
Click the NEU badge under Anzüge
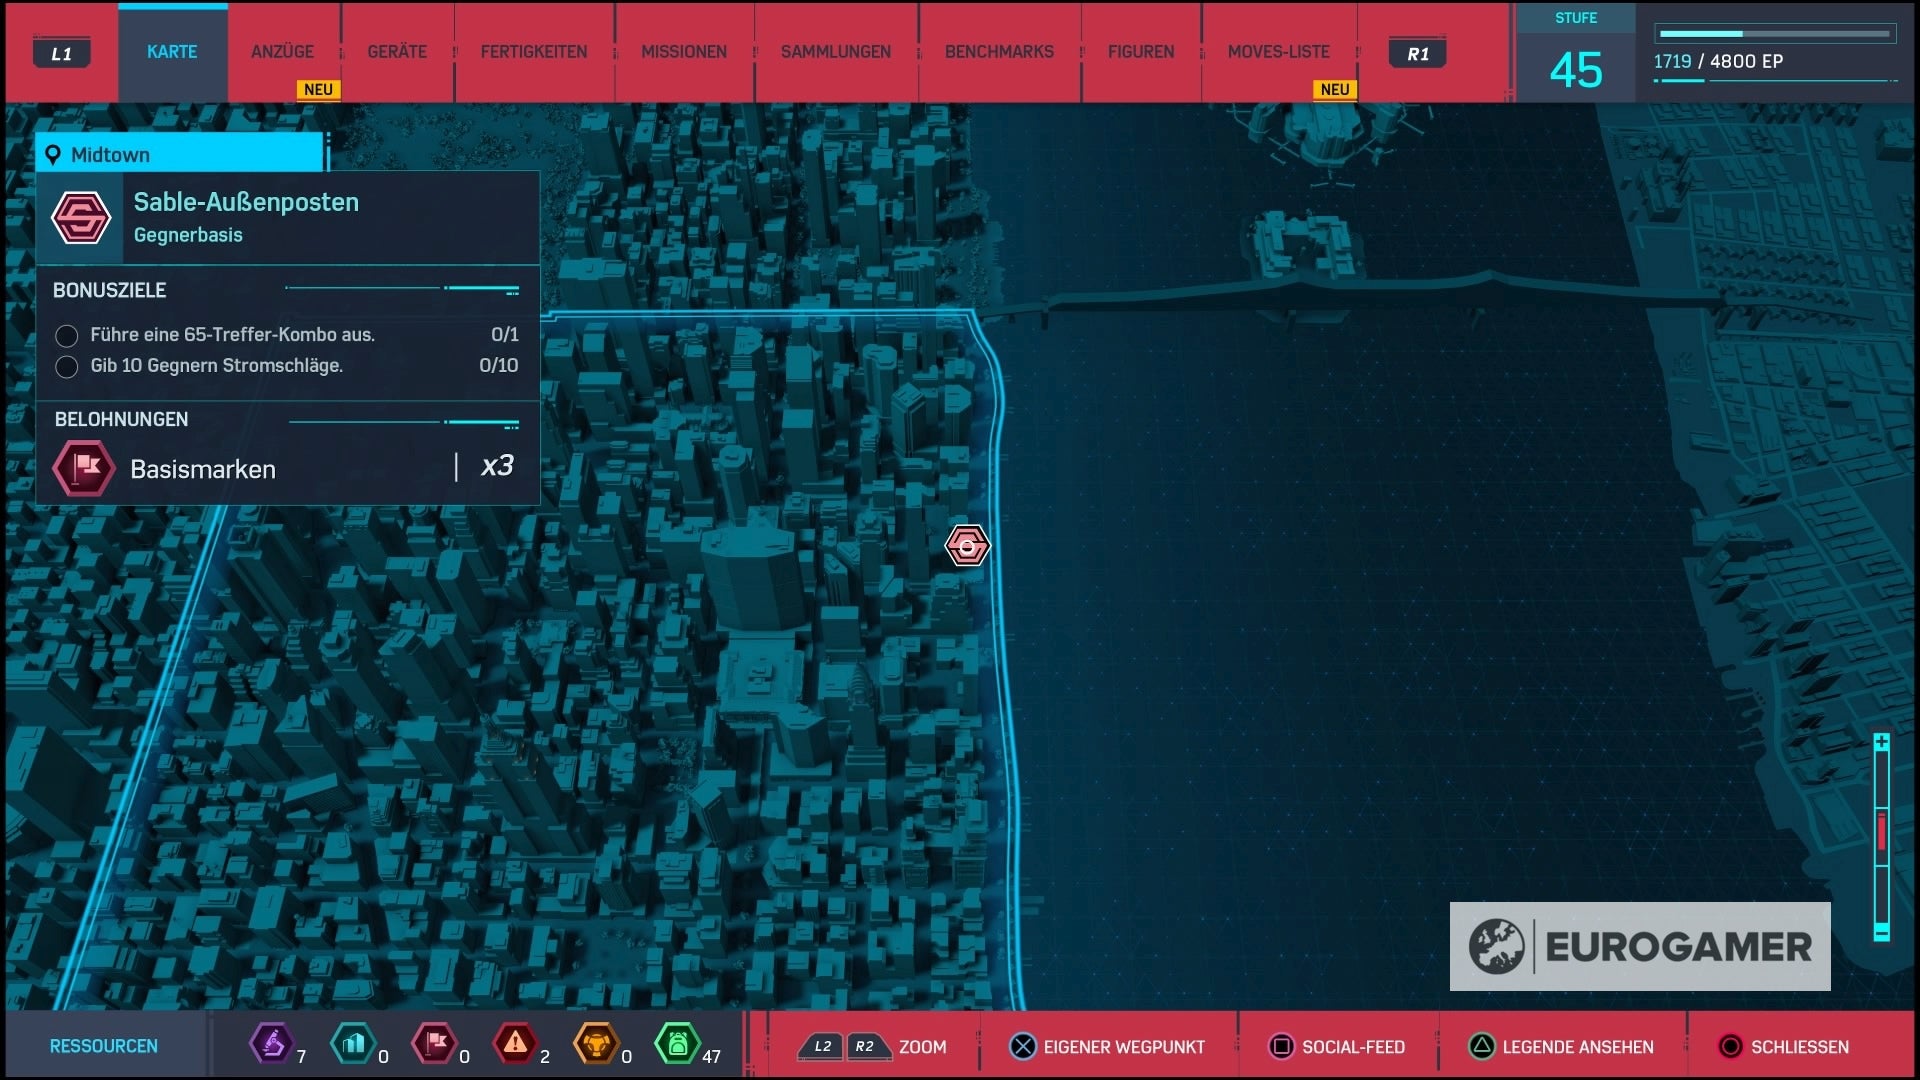pos(318,89)
